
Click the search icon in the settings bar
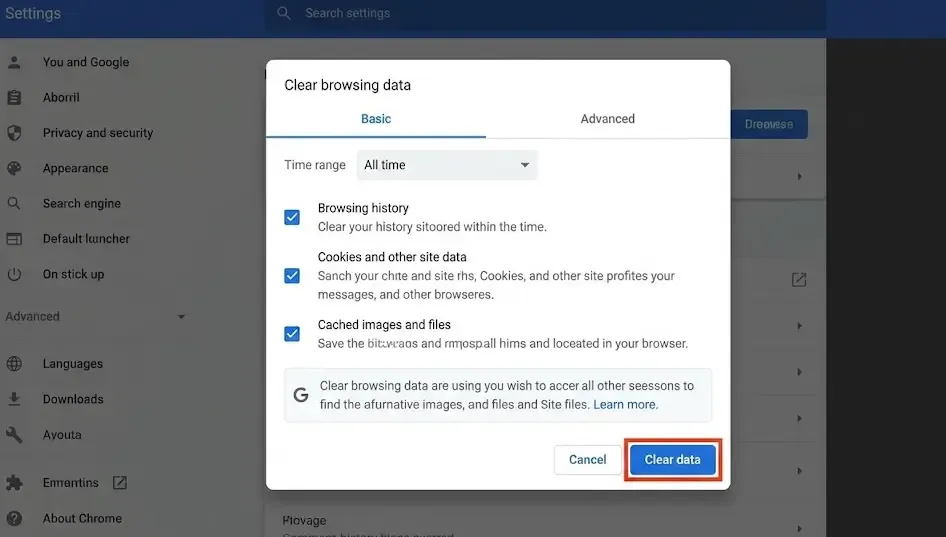284,13
